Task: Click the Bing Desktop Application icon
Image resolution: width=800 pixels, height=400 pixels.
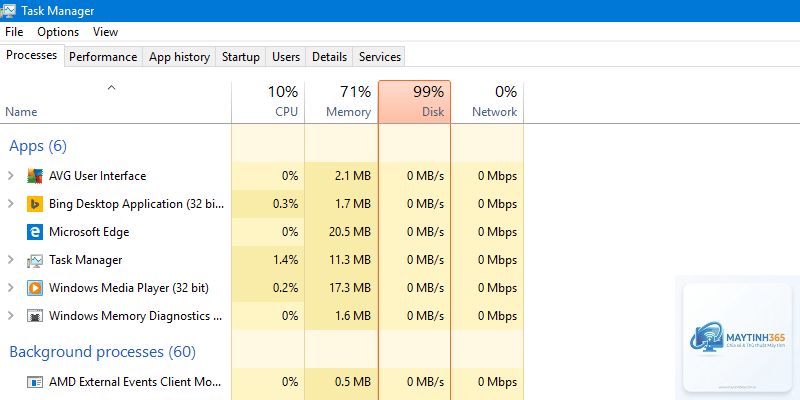Action: tap(35, 204)
